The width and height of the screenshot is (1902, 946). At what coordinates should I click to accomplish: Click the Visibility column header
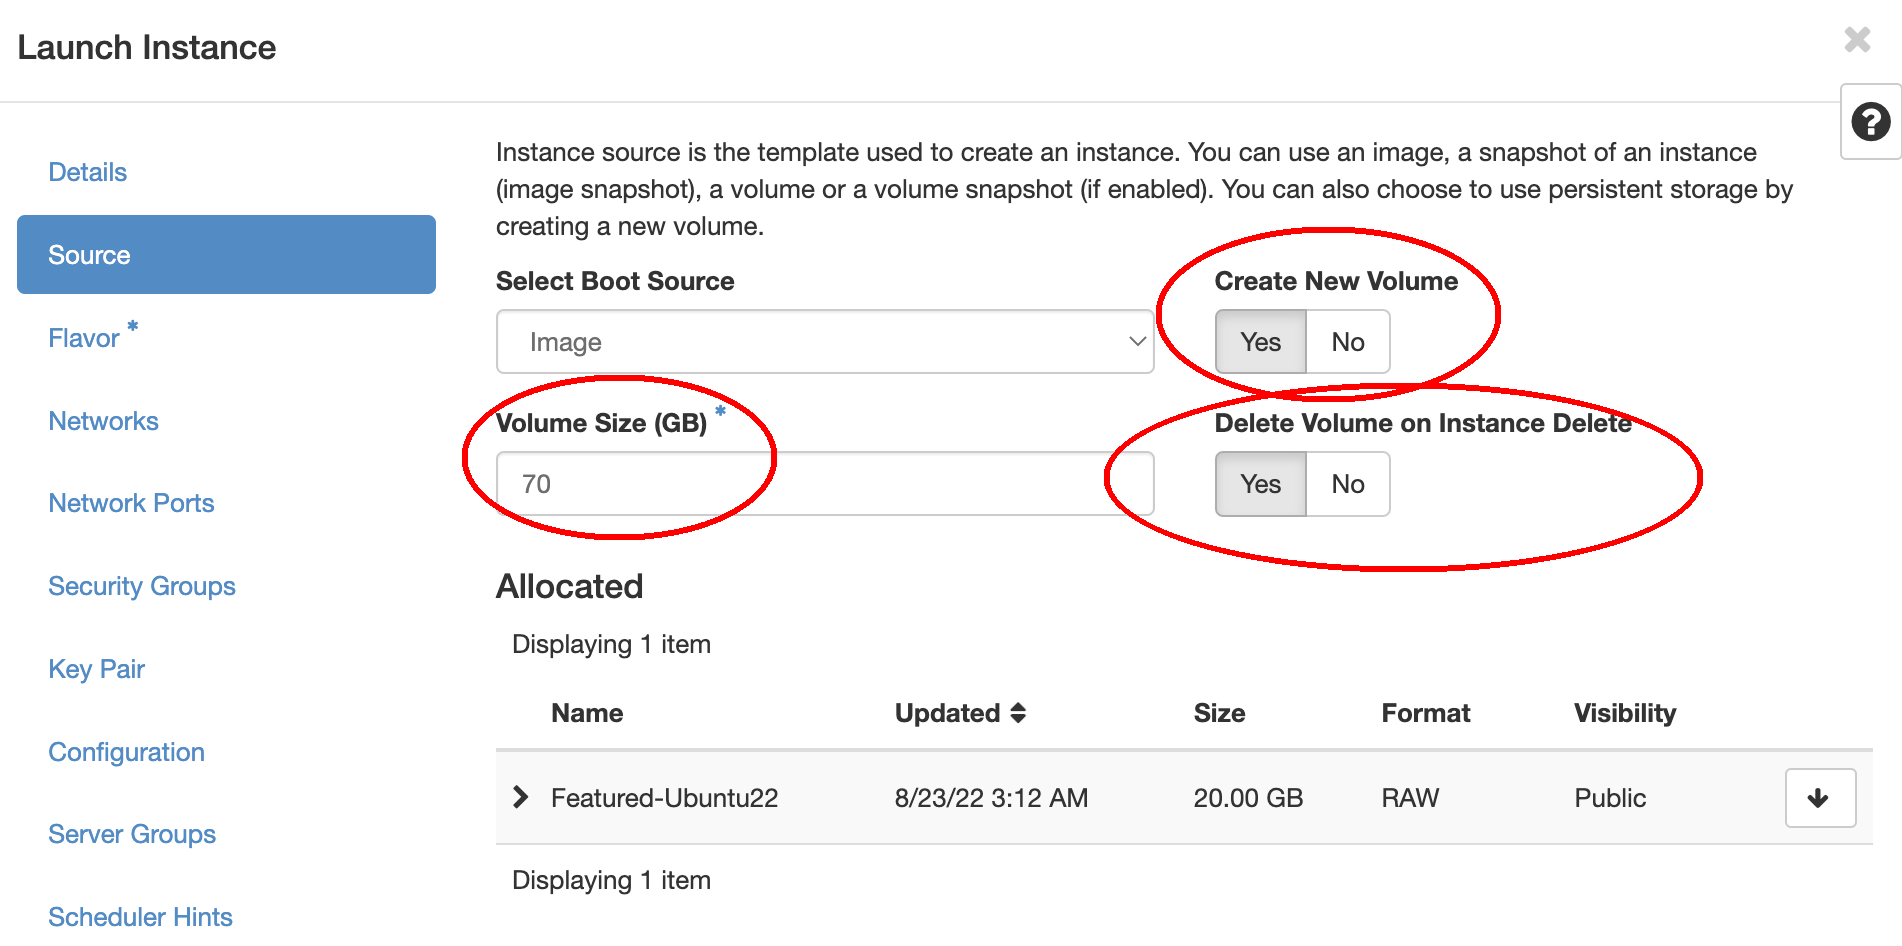[1625, 713]
